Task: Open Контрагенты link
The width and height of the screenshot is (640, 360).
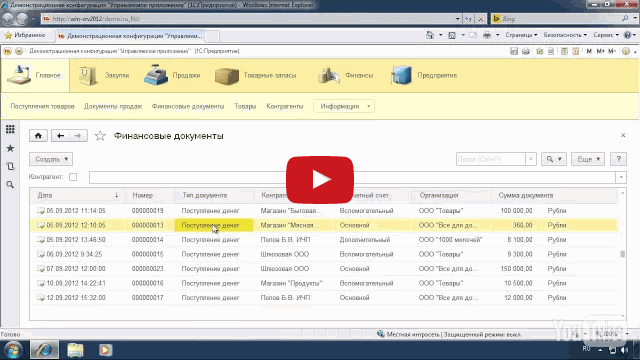Action: coord(285,106)
